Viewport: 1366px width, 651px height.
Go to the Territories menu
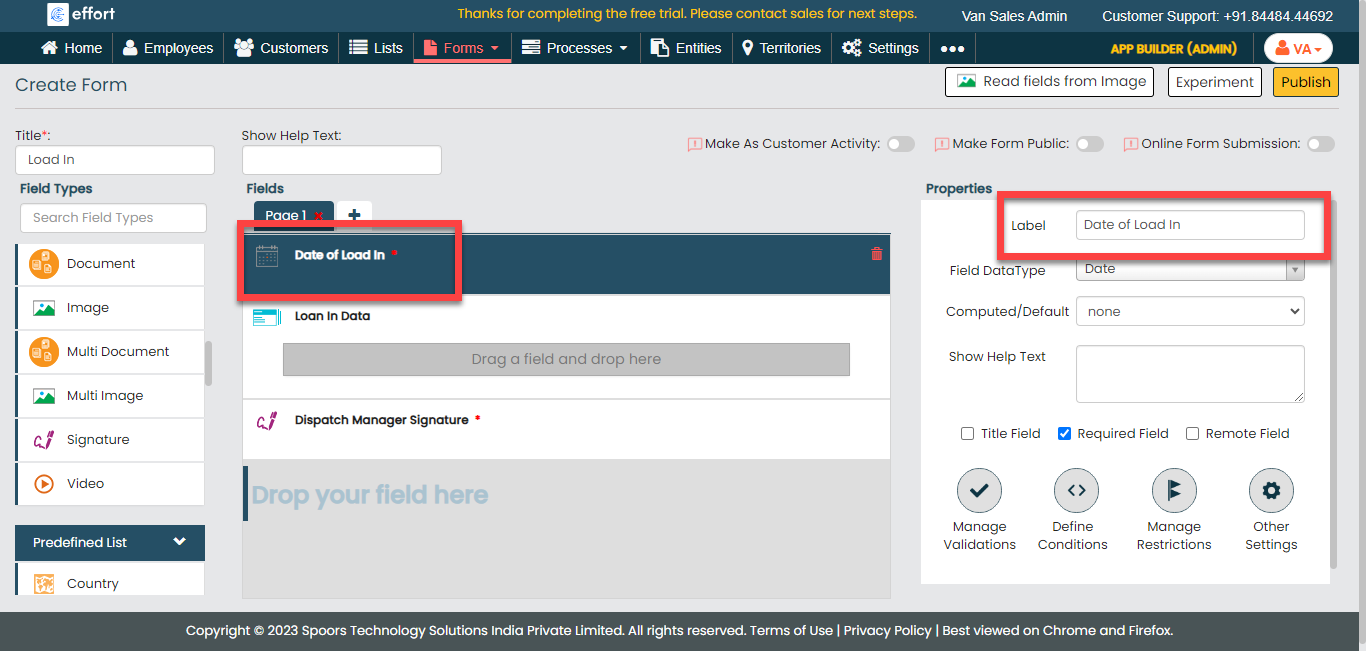coord(780,48)
